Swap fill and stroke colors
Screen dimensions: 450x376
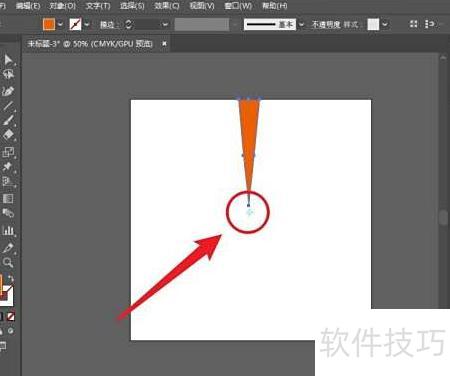click(11, 279)
